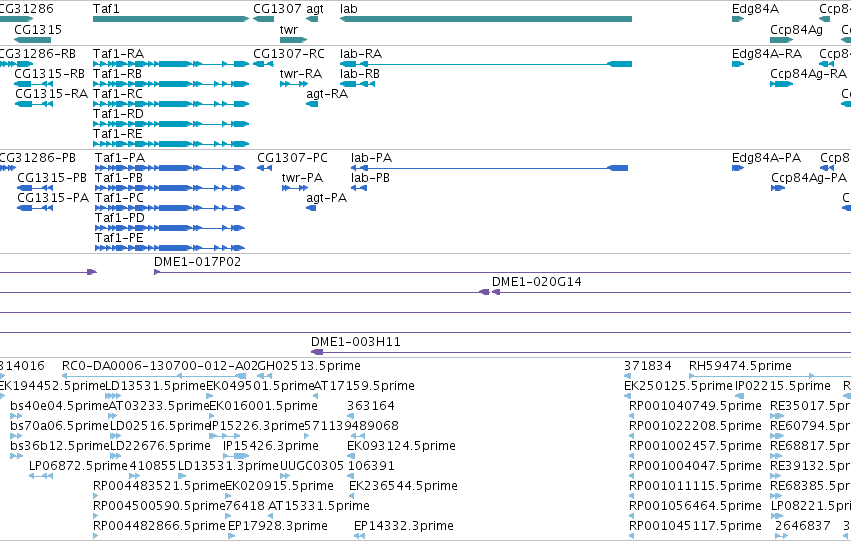Screen dimensions: 851x541
Task: Click the Taf1 gene label
Action: [106, 9]
